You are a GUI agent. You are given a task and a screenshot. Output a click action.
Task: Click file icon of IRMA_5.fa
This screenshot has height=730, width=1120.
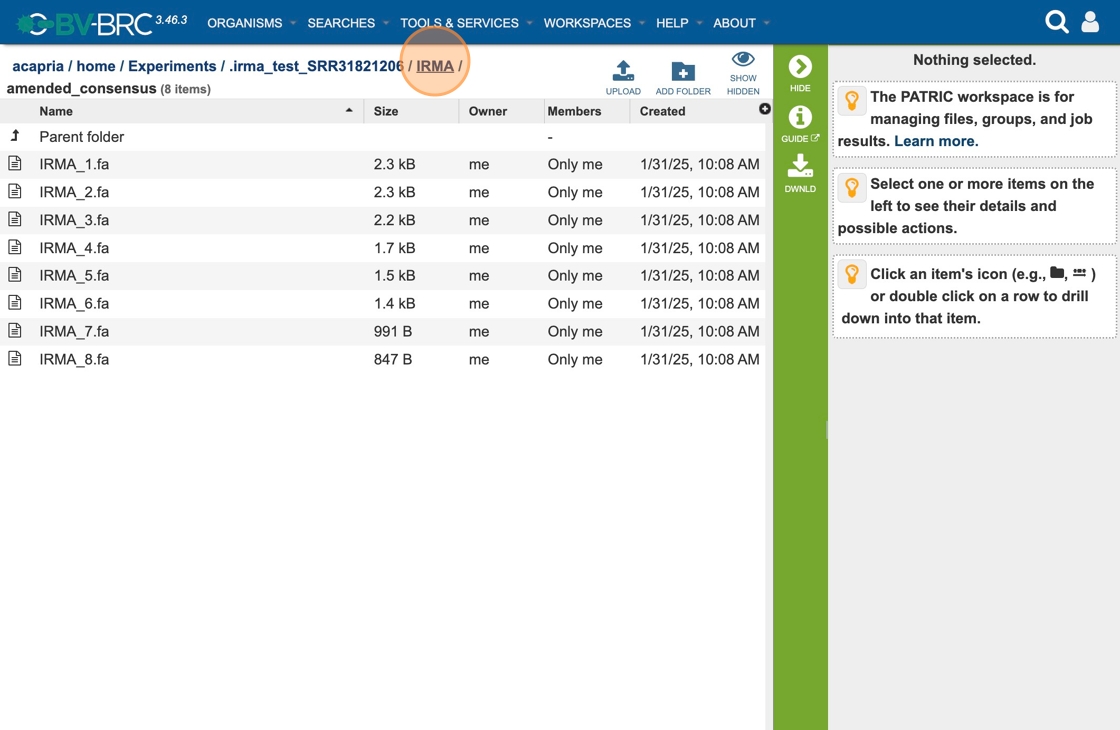pos(14,275)
